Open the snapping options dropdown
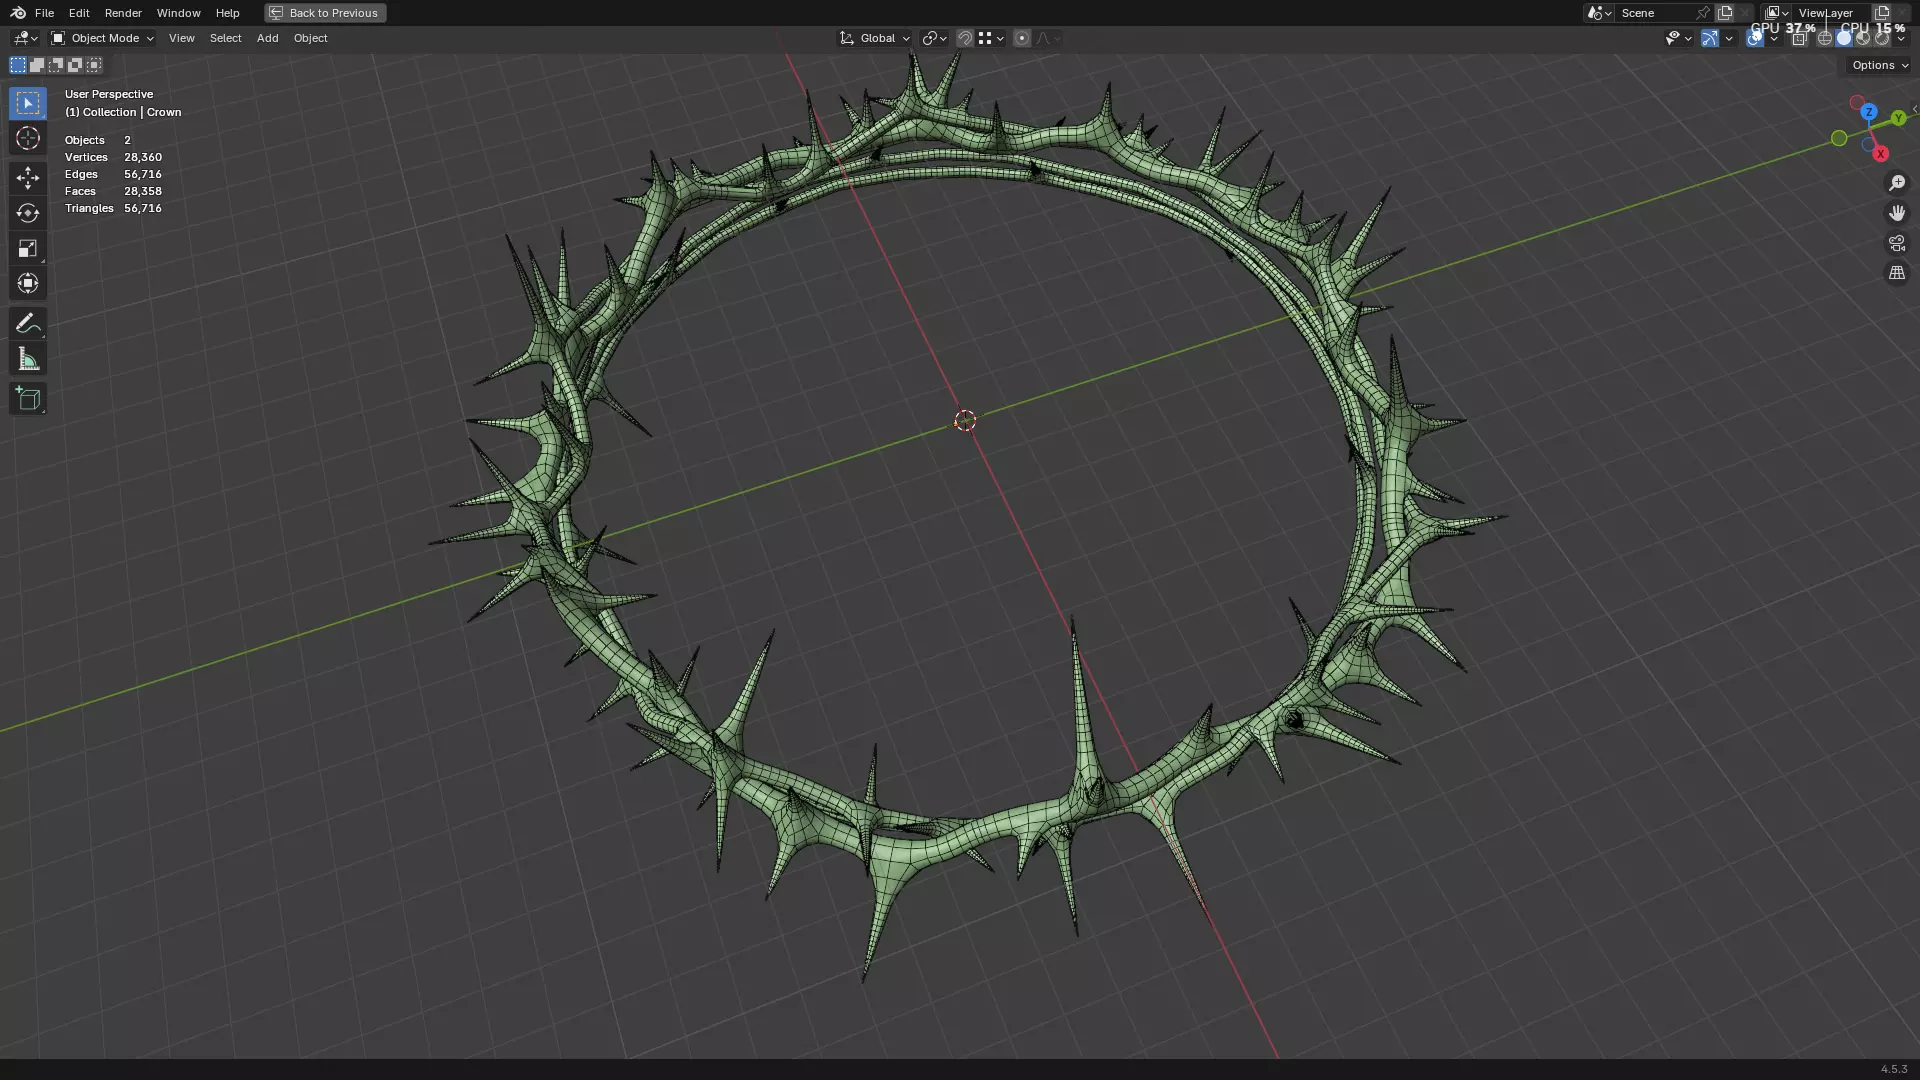 coord(992,38)
